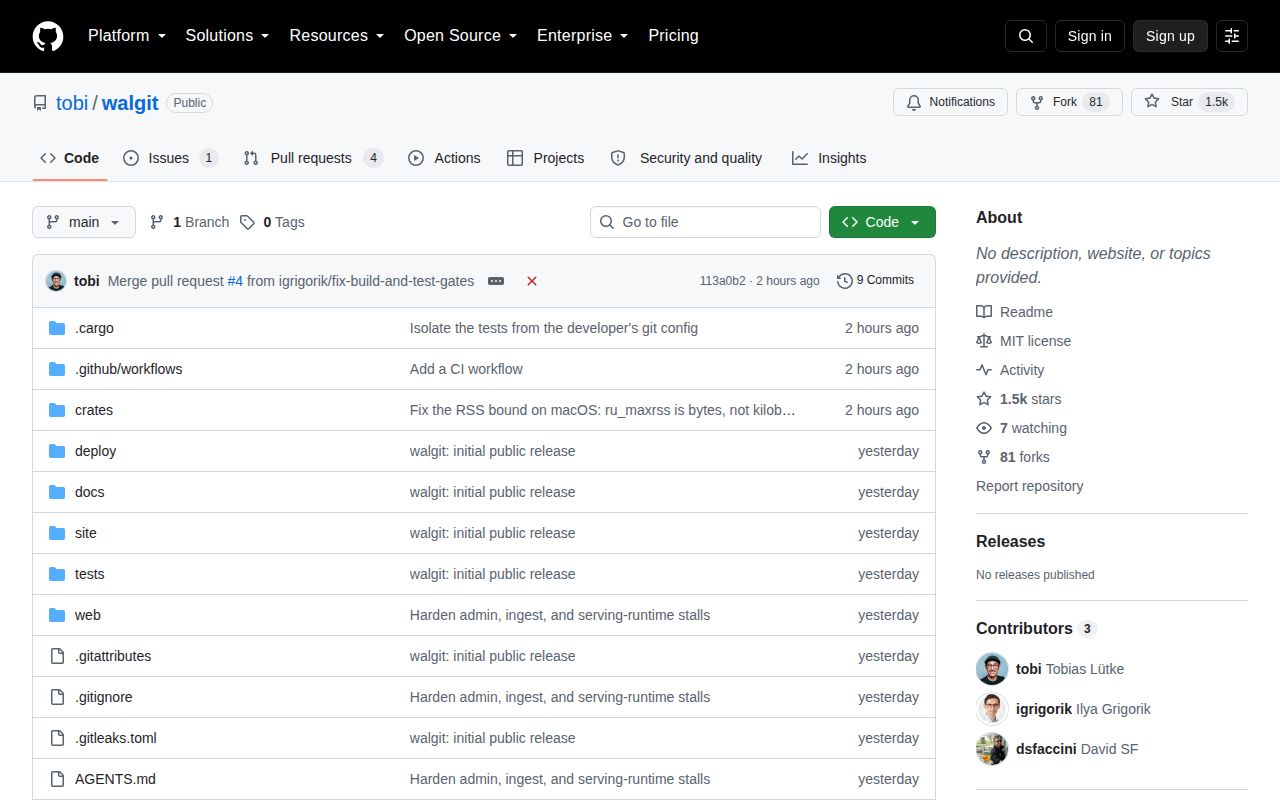
Task: Expand the Enterprise menu
Action: click(x=583, y=36)
